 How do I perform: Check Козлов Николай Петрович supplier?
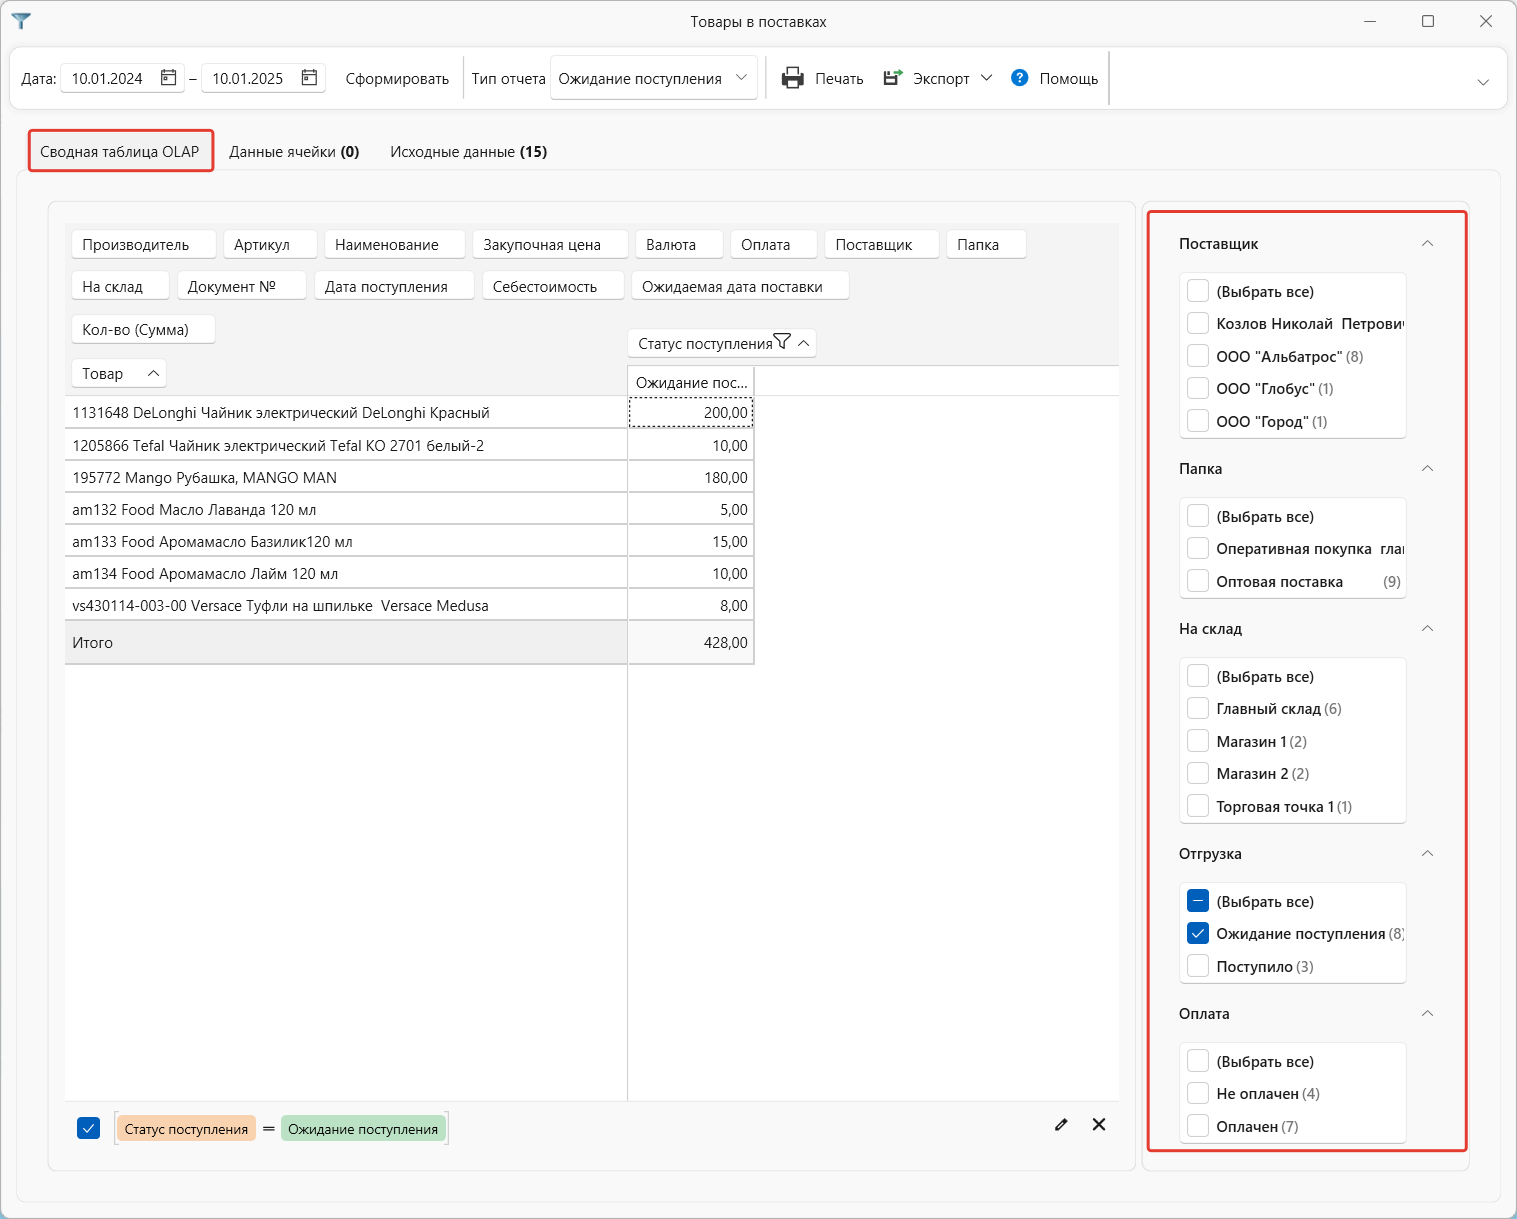pos(1198,324)
